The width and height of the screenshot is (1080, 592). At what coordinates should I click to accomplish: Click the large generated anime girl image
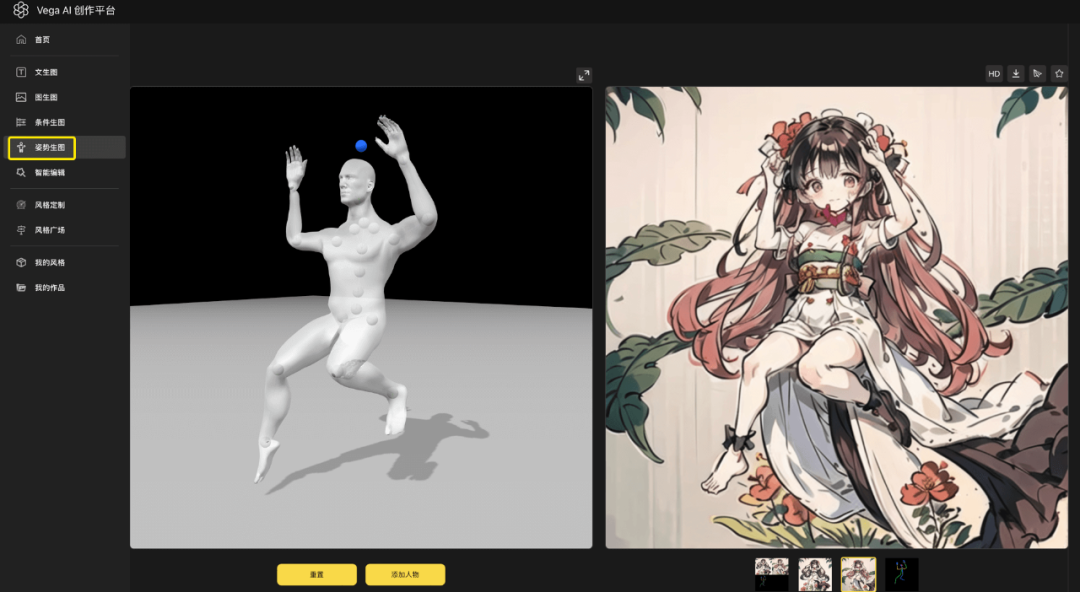point(836,318)
